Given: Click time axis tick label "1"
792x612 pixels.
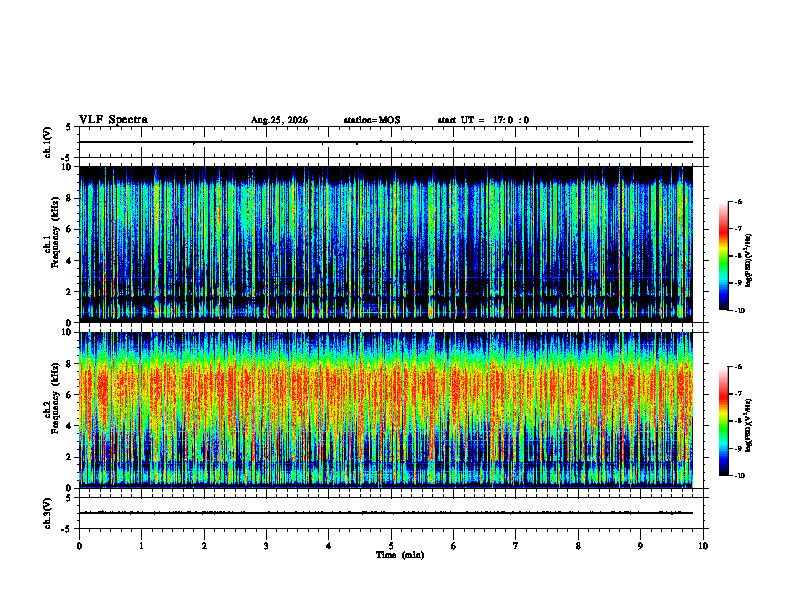Looking at the screenshot, I should point(141,546).
